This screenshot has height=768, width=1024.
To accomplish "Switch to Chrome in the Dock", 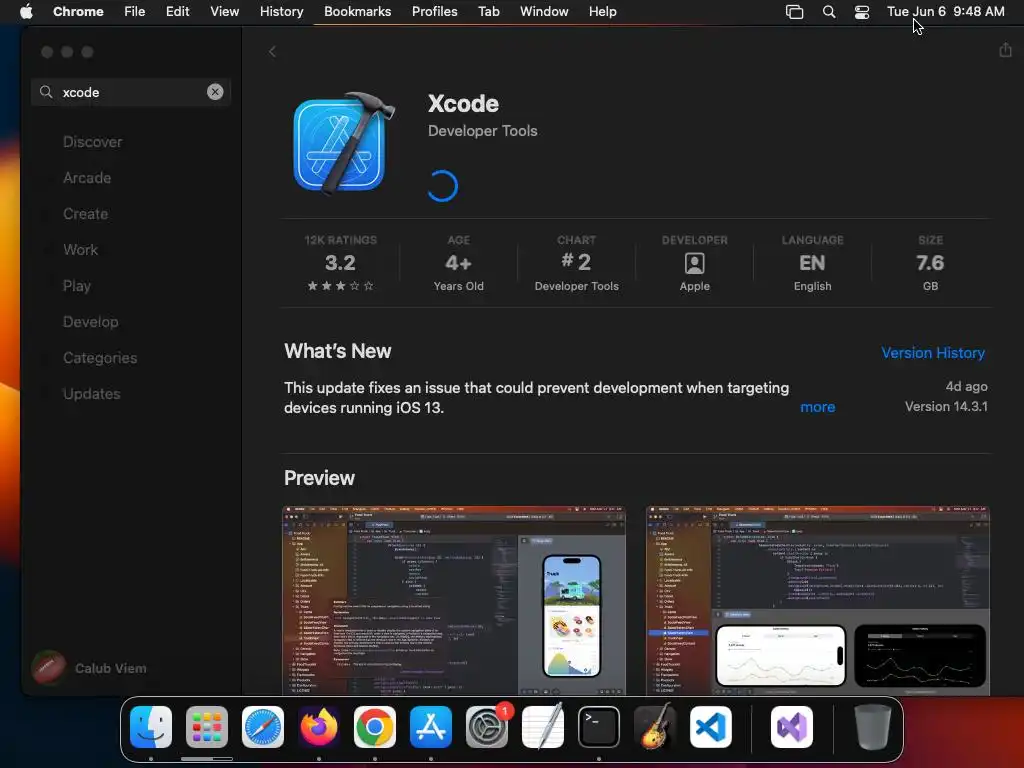I will pyautogui.click(x=375, y=727).
